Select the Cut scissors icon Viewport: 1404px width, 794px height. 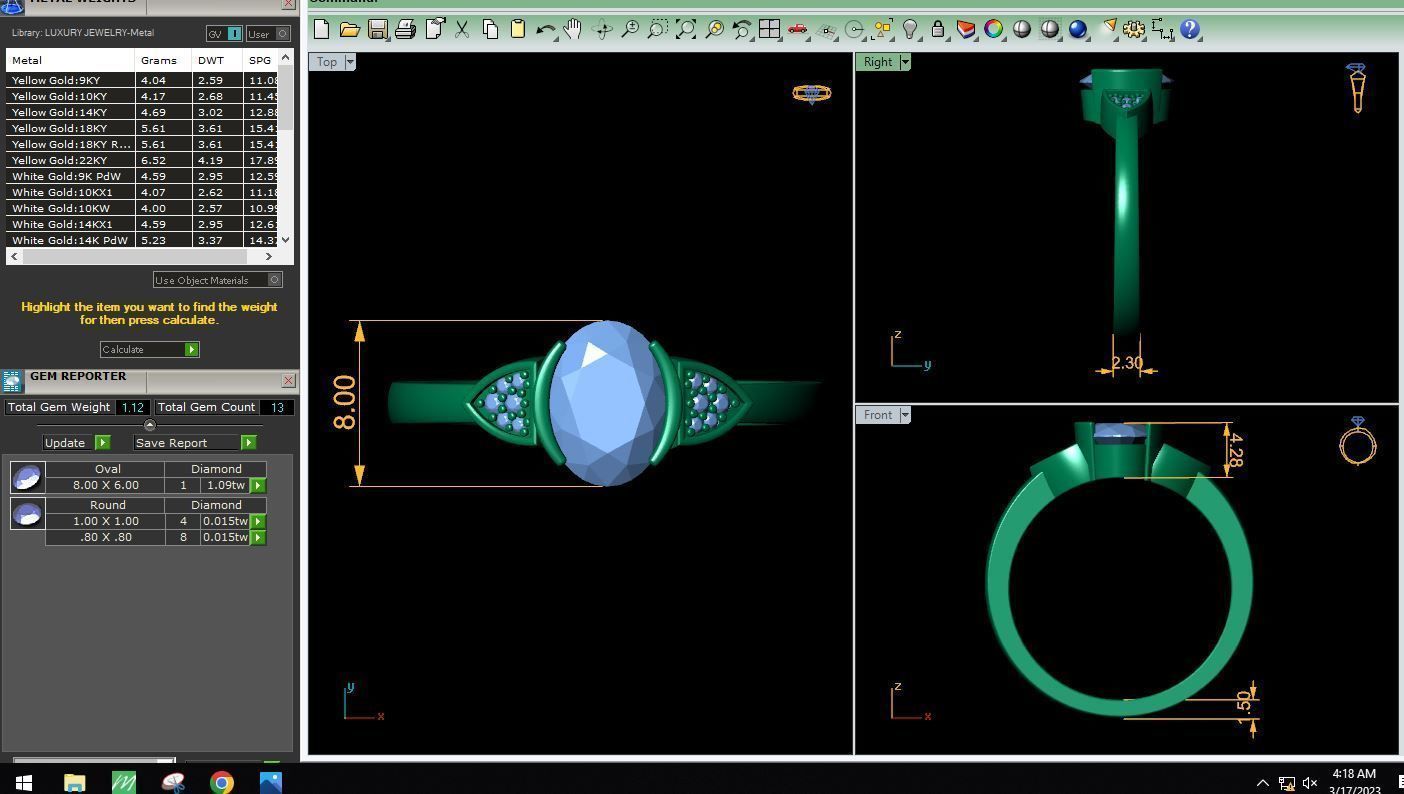[462, 30]
